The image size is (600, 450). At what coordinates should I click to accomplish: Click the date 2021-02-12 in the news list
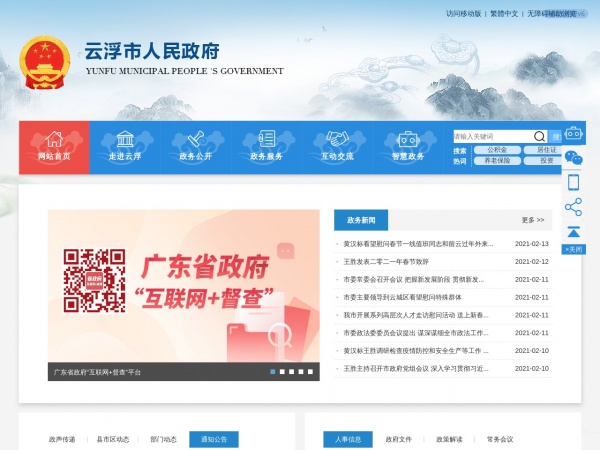[x=532, y=262]
